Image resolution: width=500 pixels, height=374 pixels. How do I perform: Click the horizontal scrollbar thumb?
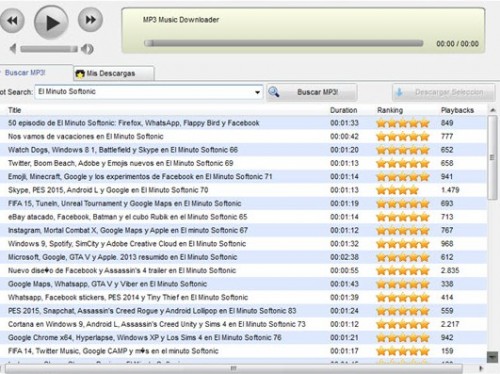click(x=233, y=368)
